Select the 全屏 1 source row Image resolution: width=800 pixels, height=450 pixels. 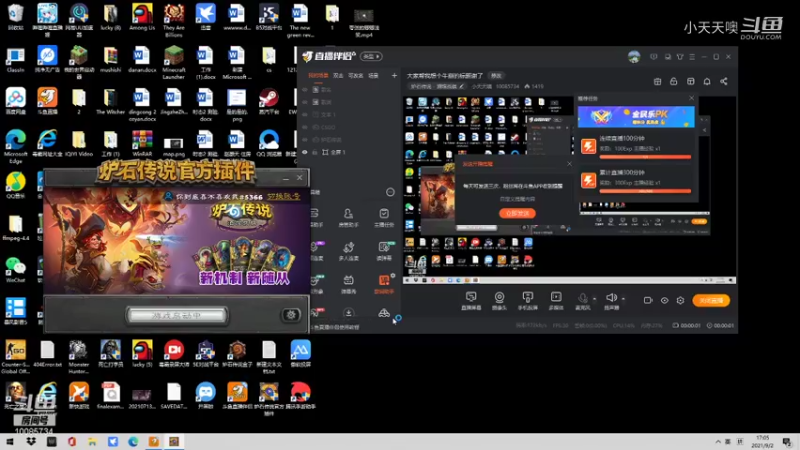pos(349,152)
